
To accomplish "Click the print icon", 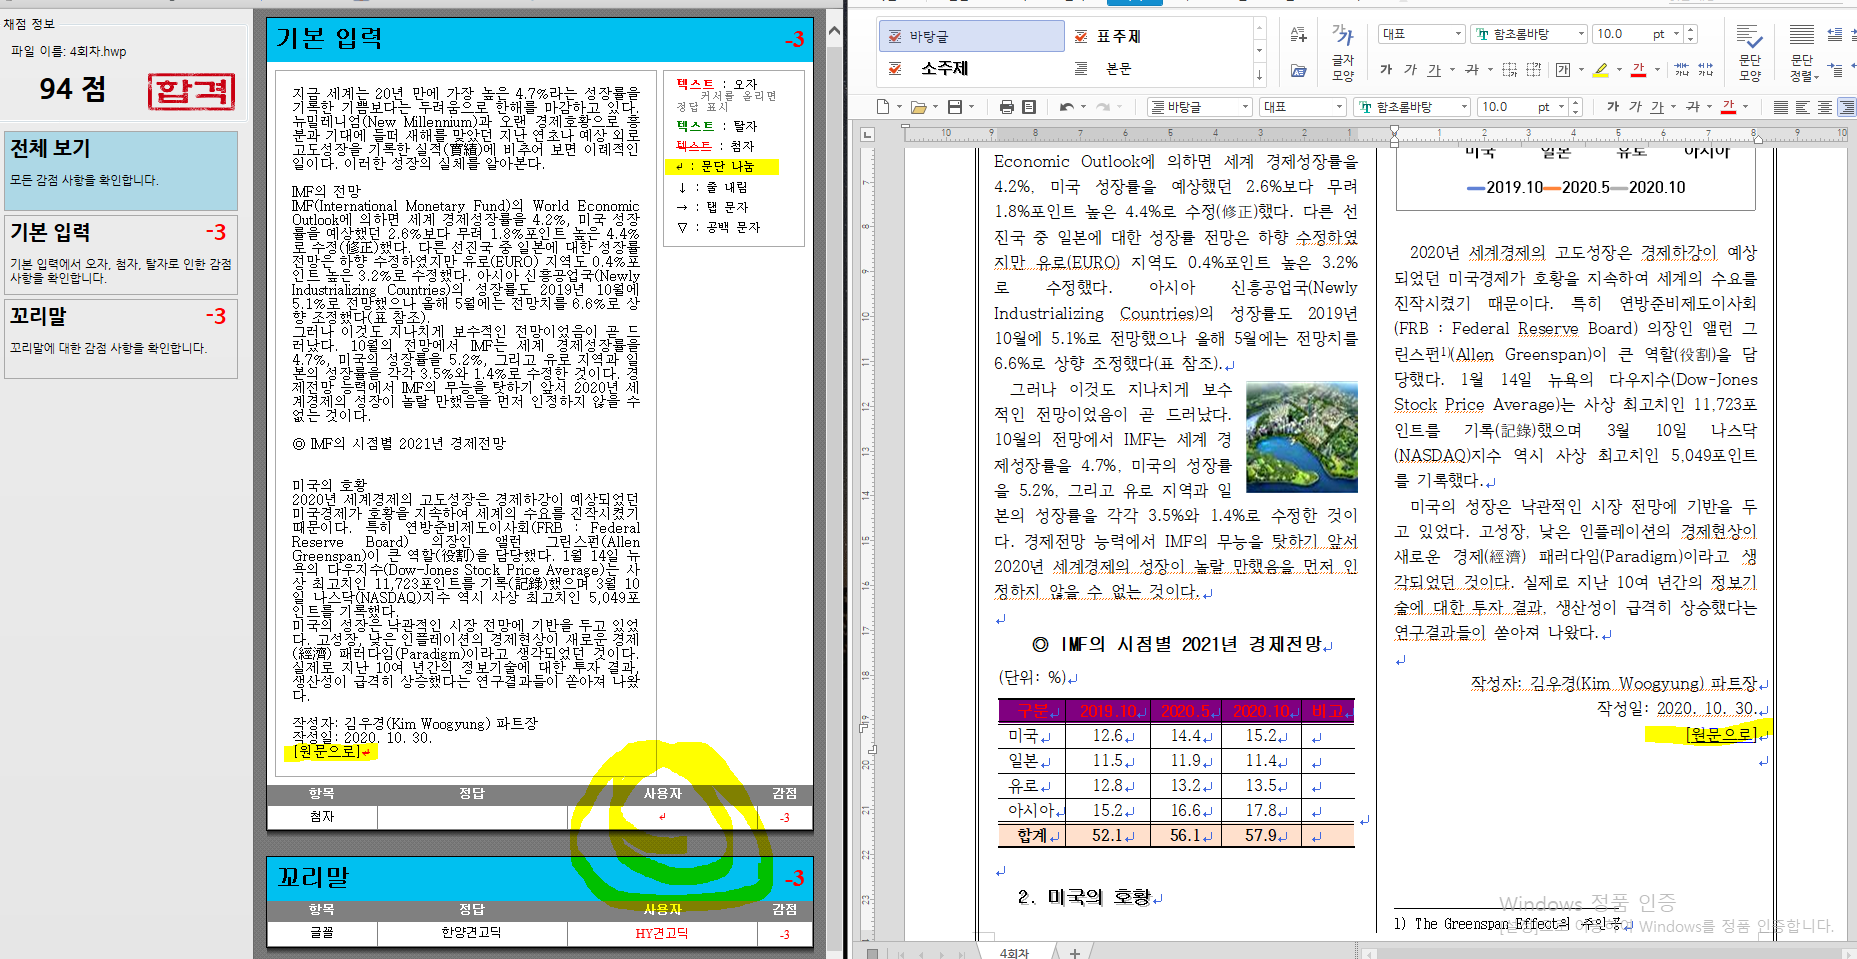I will point(1006,107).
